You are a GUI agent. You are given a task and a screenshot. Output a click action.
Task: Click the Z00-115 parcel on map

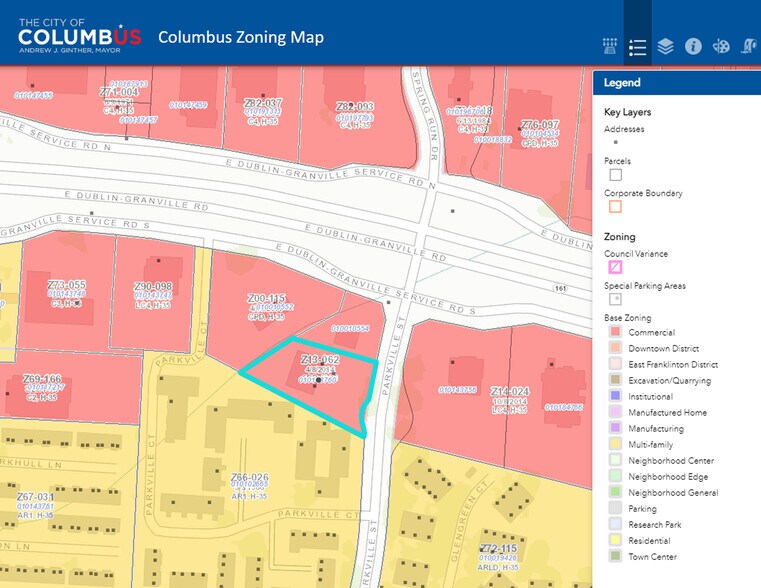tap(266, 320)
